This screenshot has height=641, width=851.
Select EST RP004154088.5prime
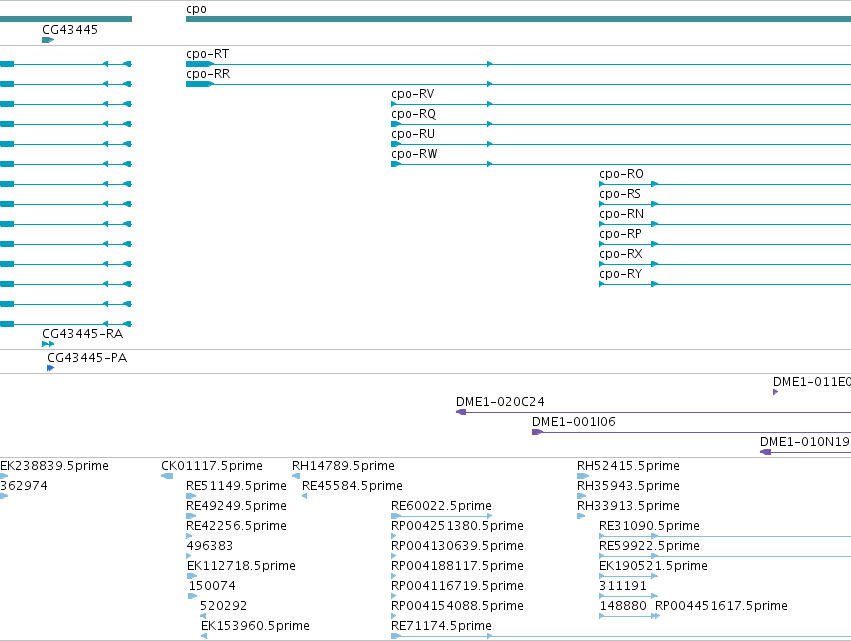[x=458, y=607]
